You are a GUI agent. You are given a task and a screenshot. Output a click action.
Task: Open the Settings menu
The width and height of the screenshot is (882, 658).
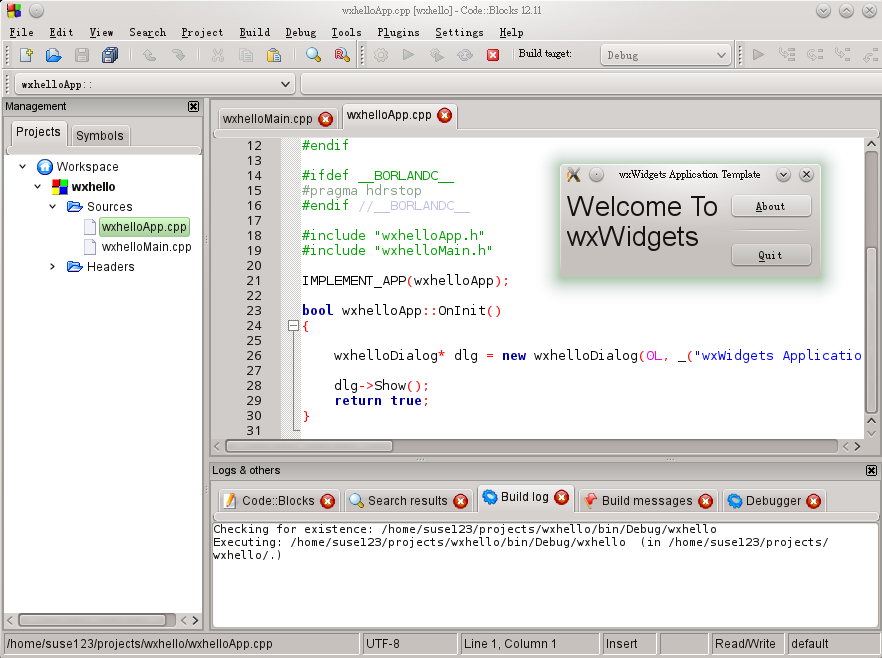[x=460, y=33]
